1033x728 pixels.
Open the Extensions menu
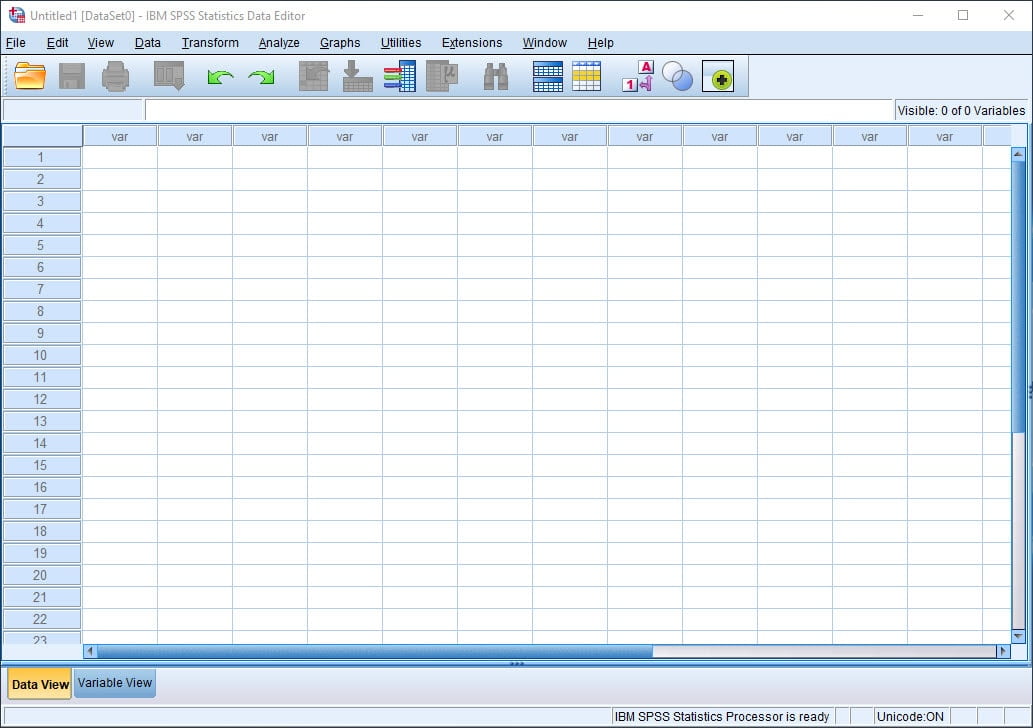pyautogui.click(x=472, y=43)
